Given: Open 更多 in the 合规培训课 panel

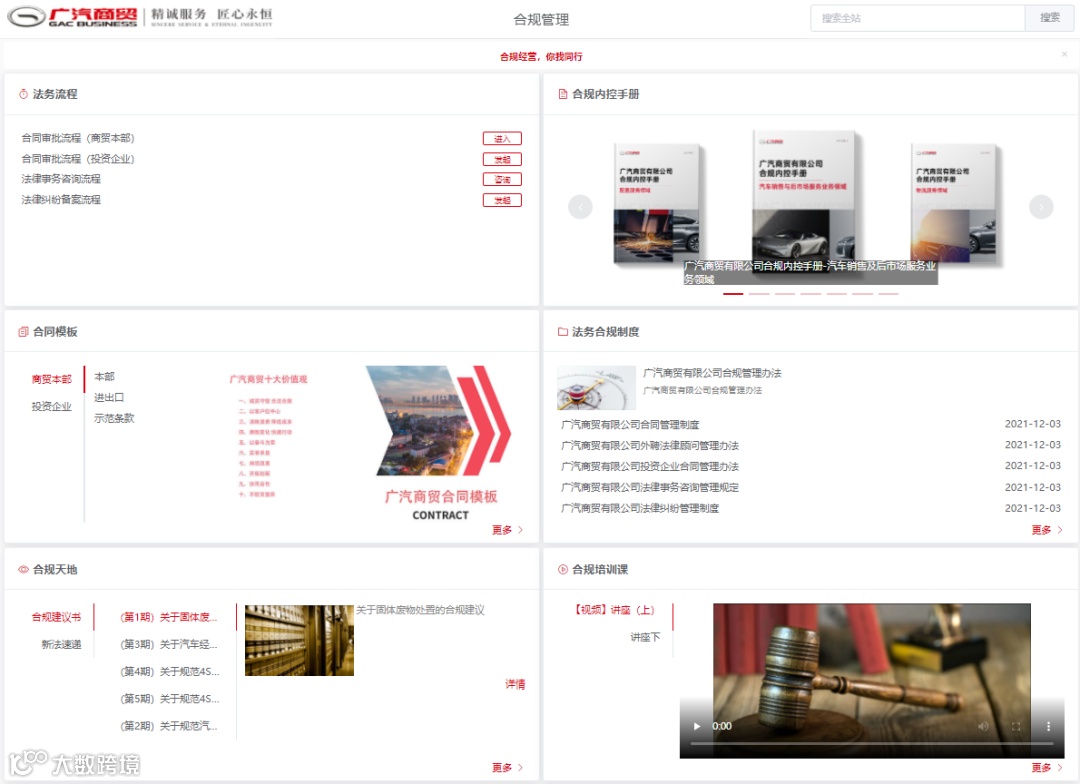Looking at the screenshot, I should pyautogui.click(x=1046, y=767).
